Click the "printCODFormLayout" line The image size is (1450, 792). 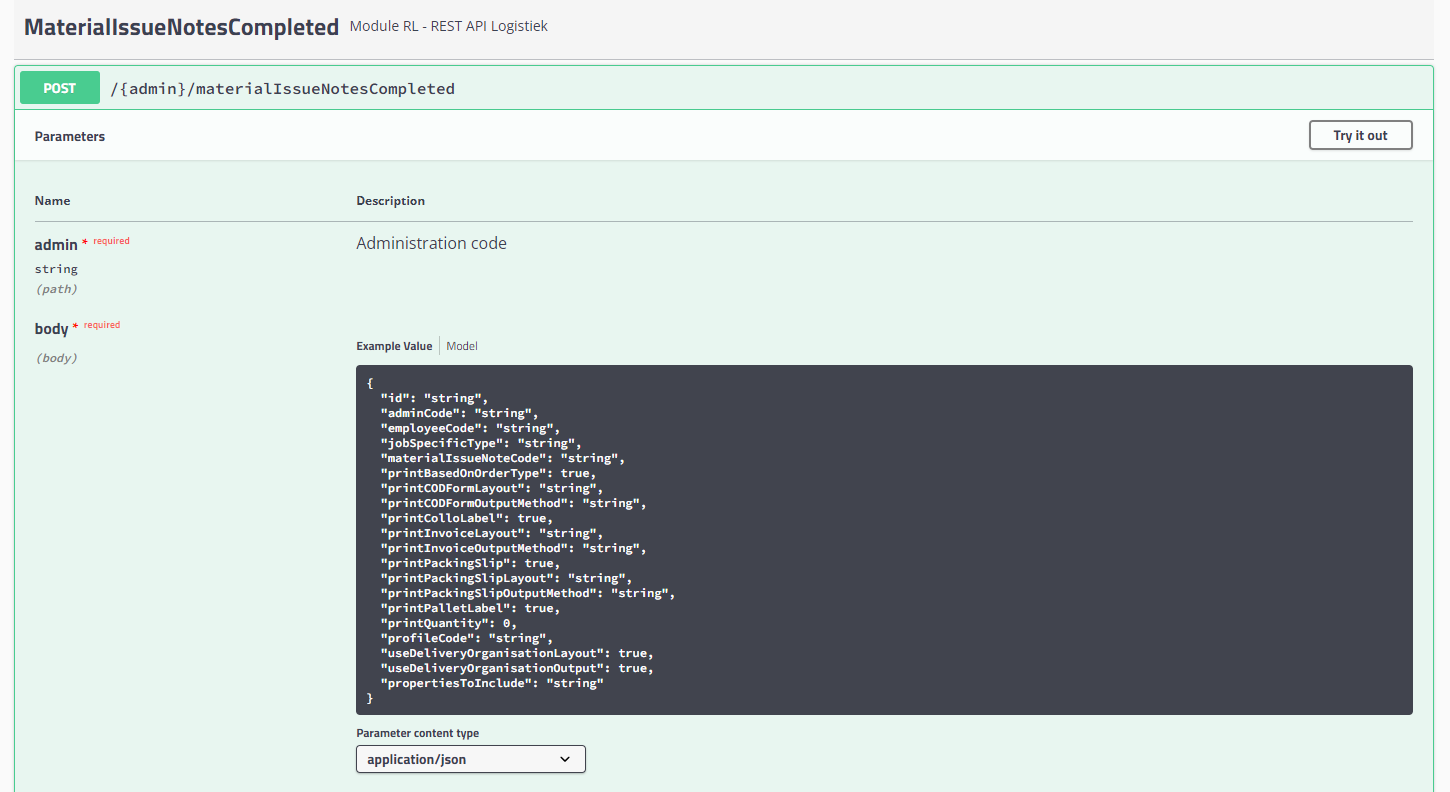491,488
